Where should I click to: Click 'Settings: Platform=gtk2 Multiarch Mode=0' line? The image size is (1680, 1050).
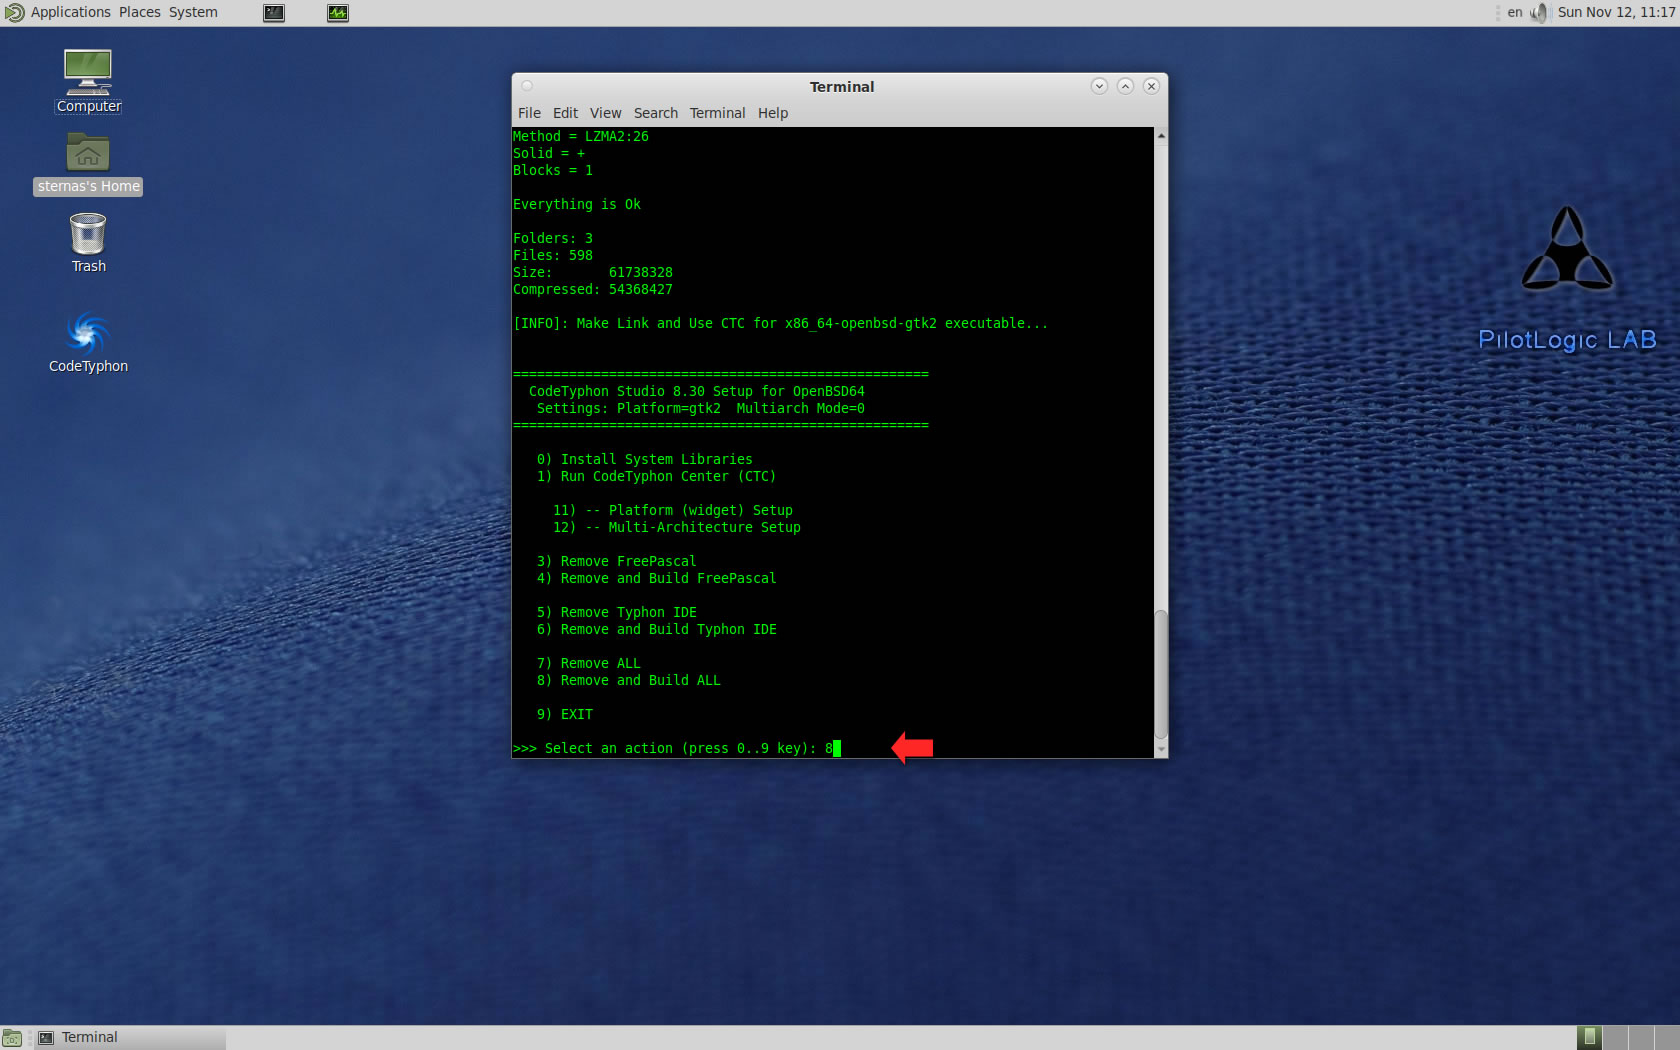coord(700,408)
